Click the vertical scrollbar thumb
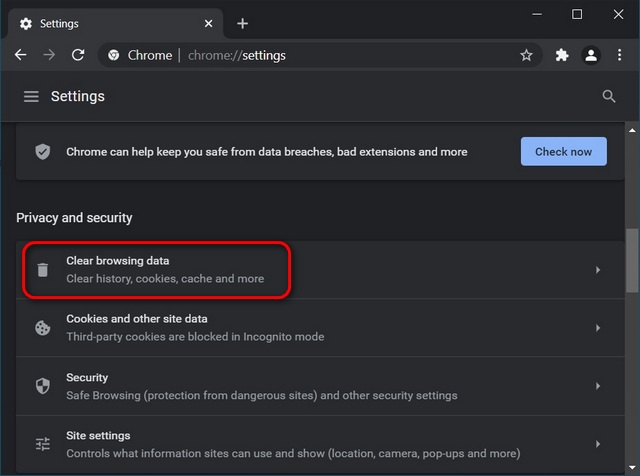 click(x=632, y=260)
